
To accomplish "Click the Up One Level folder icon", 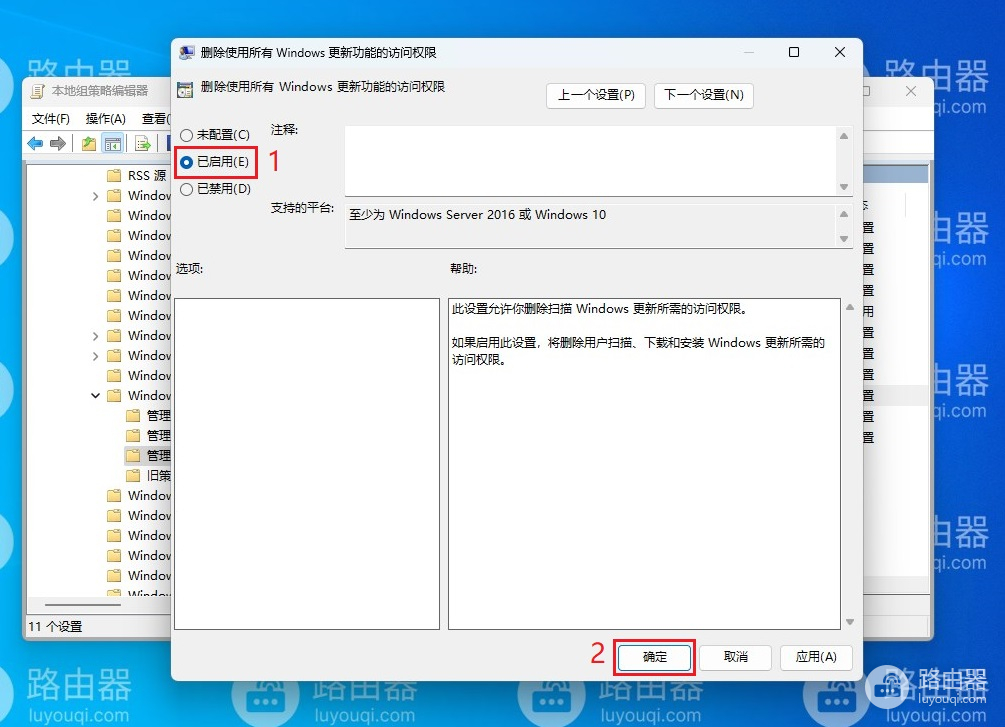I will (90, 143).
